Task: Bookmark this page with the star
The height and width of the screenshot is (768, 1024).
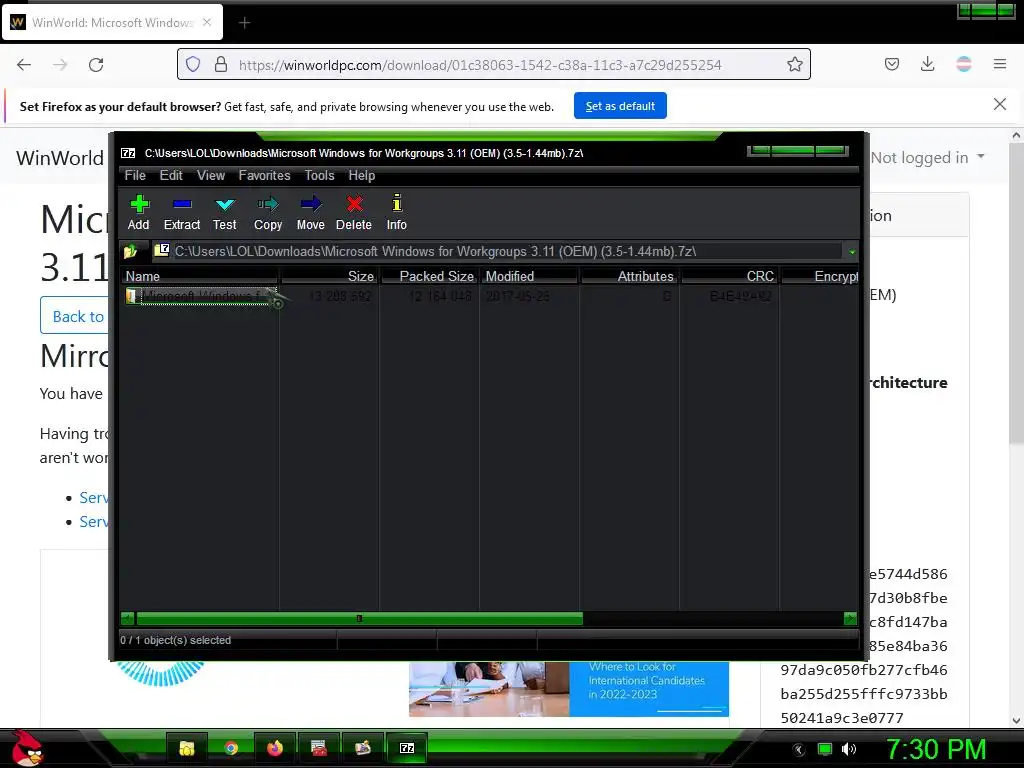Action: tap(794, 64)
